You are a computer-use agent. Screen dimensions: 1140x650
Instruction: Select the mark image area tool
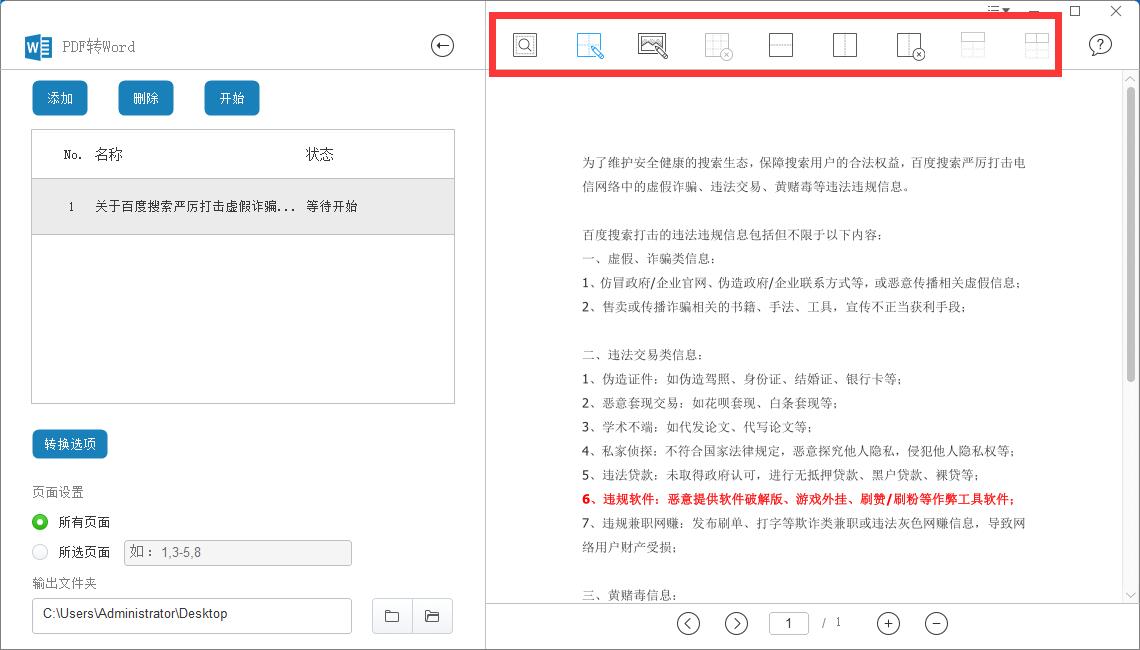pyautogui.click(x=653, y=45)
